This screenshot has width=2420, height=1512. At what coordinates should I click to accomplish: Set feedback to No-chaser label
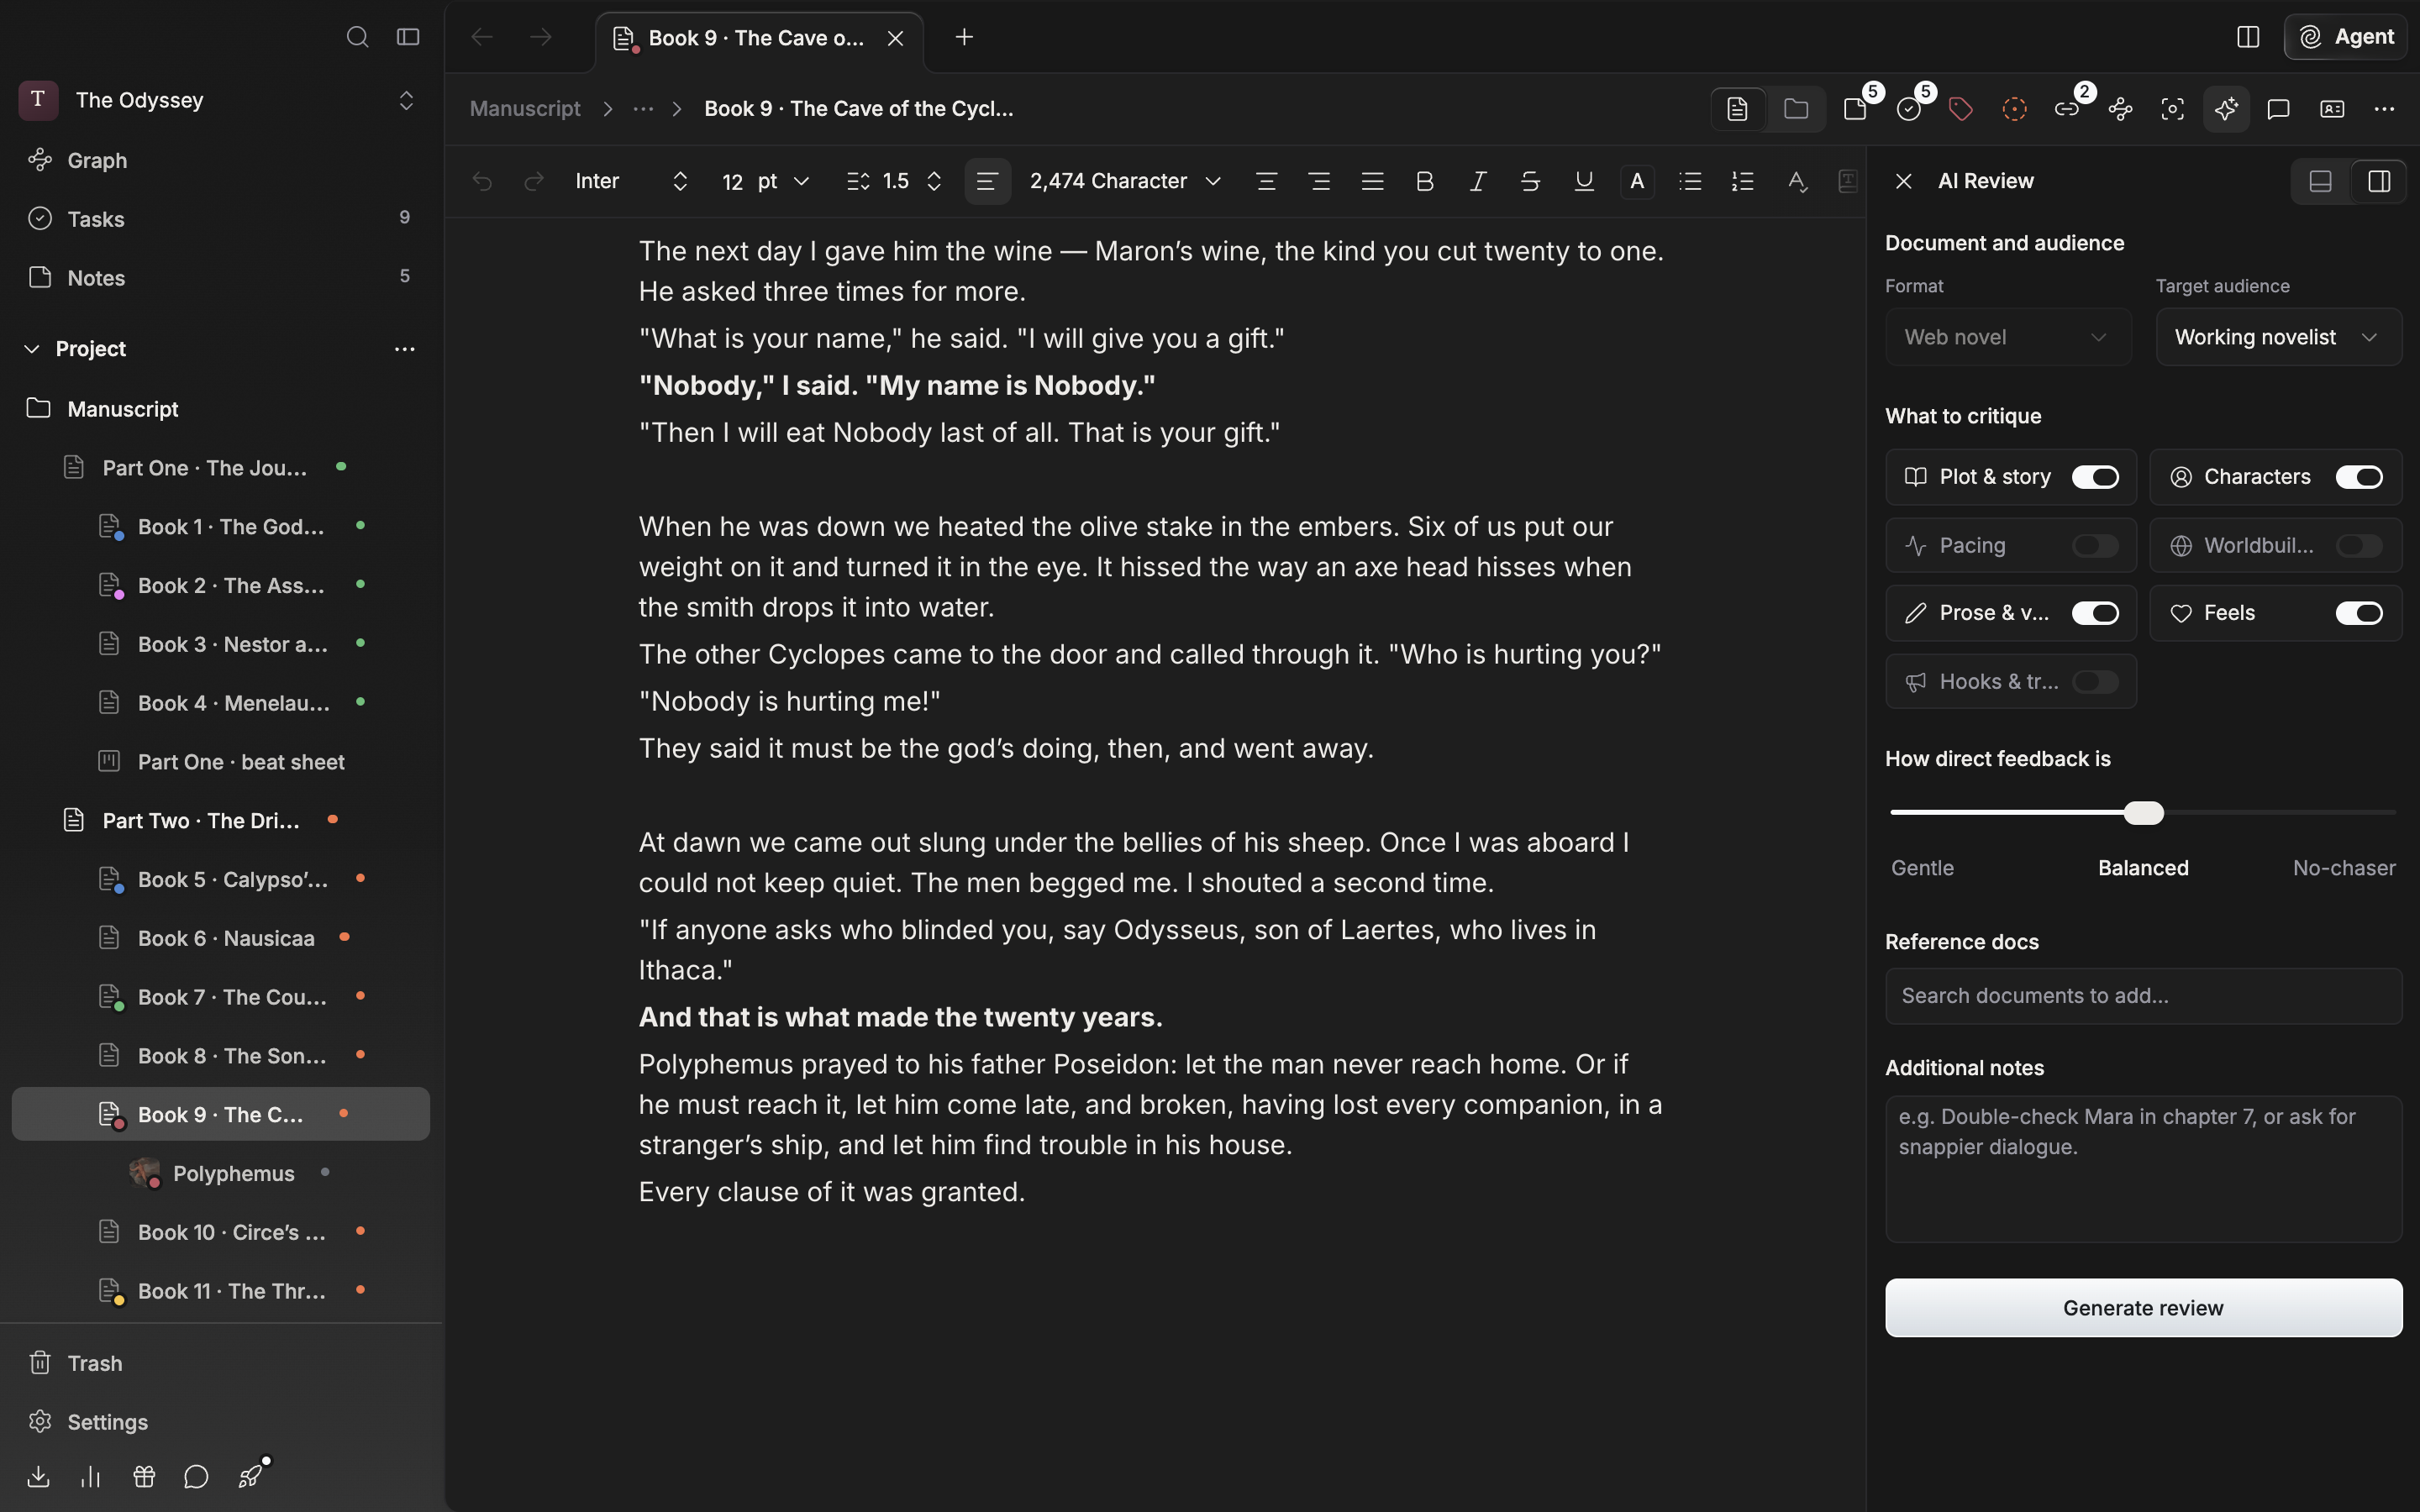coord(2344,868)
